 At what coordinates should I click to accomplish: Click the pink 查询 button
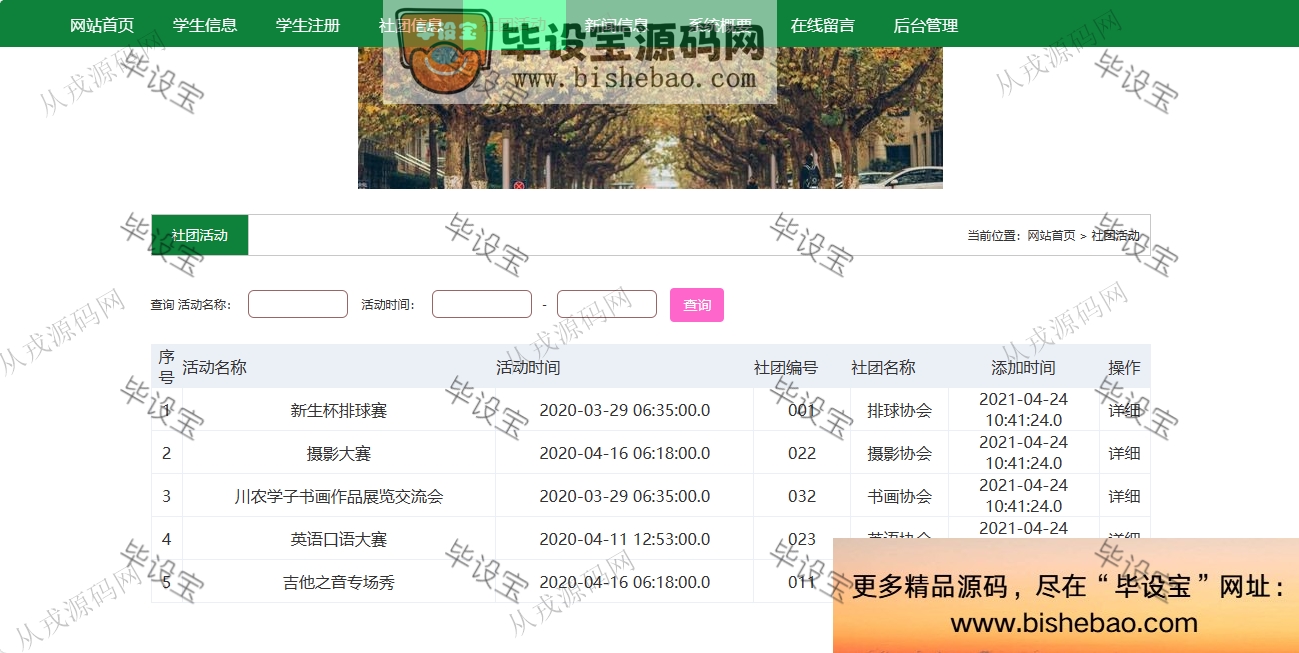click(697, 305)
